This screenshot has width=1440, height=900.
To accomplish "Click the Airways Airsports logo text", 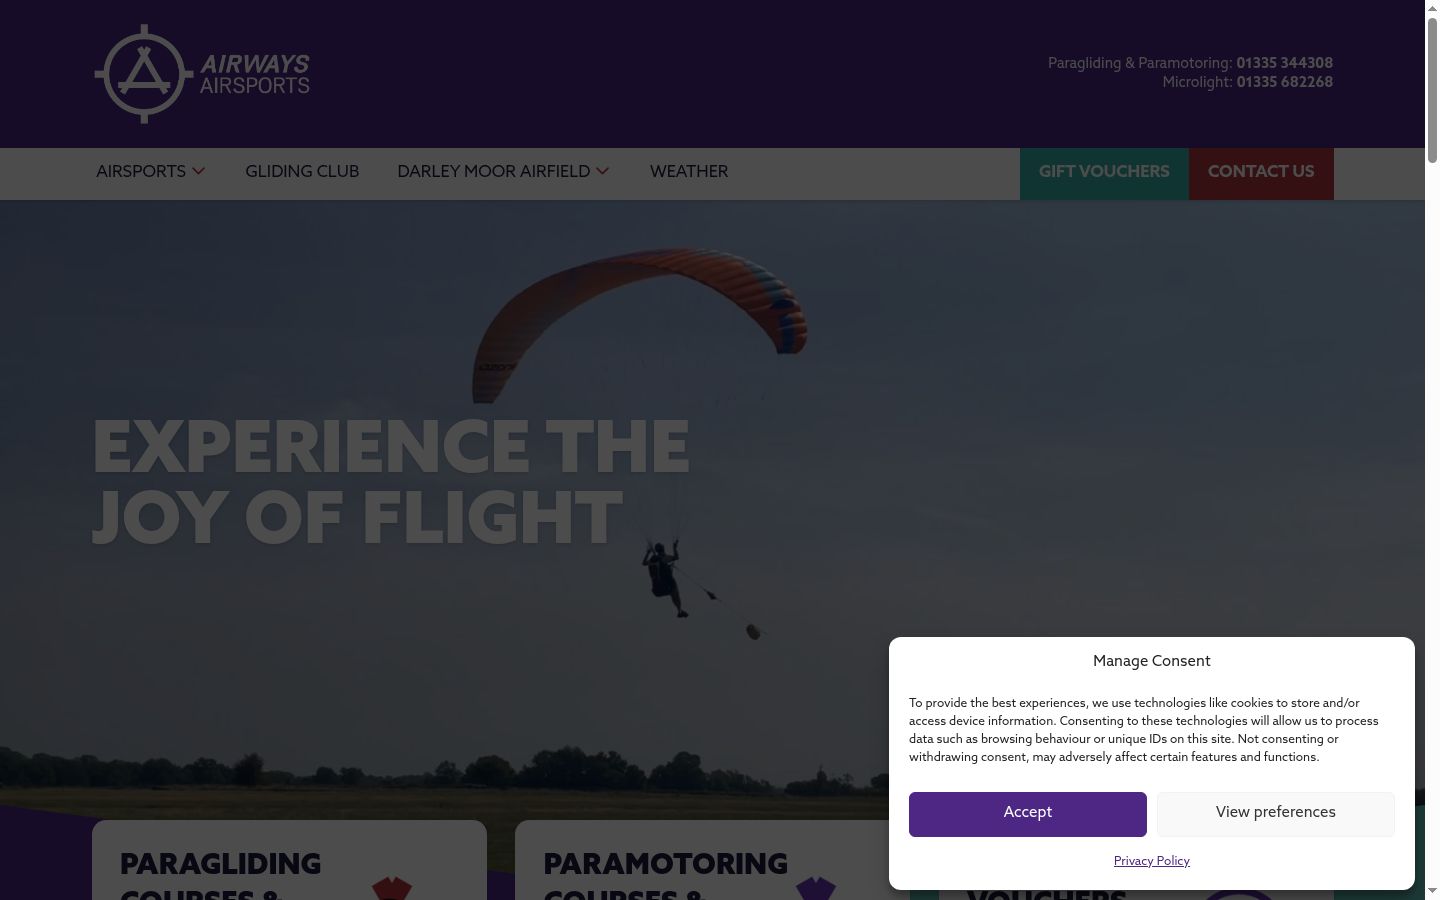I will [255, 74].
